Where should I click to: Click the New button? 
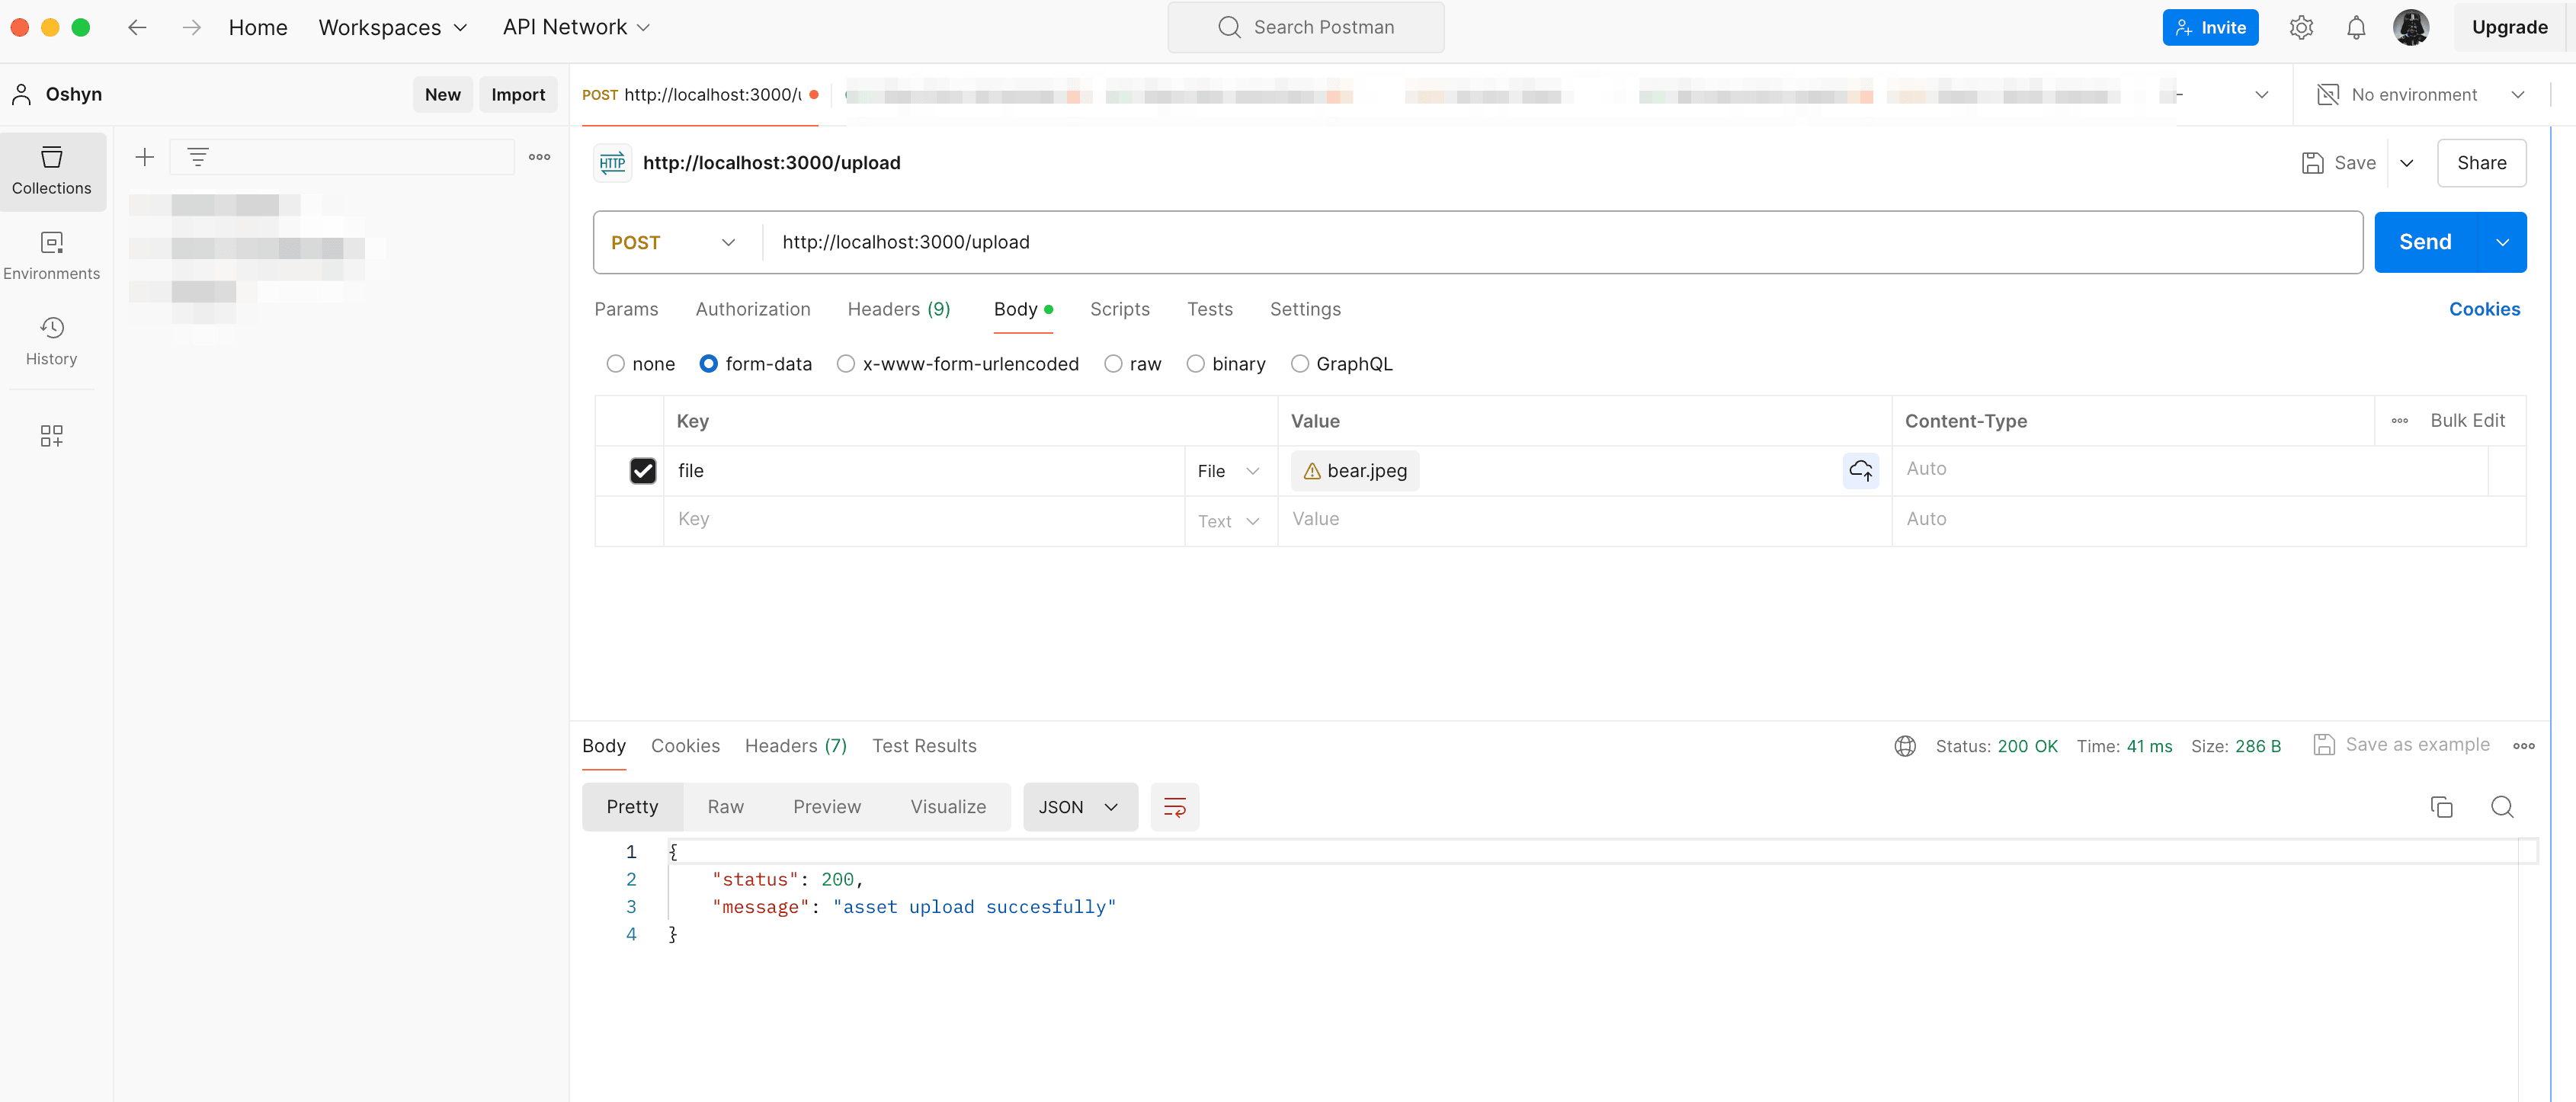tap(442, 94)
